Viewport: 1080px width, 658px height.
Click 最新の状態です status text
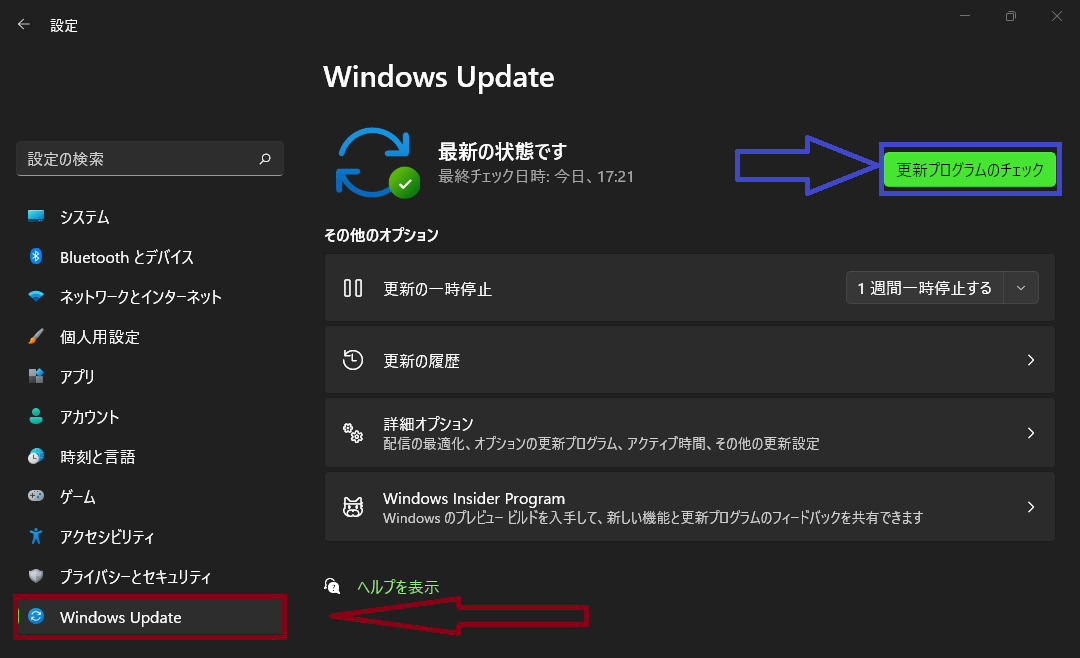point(502,151)
